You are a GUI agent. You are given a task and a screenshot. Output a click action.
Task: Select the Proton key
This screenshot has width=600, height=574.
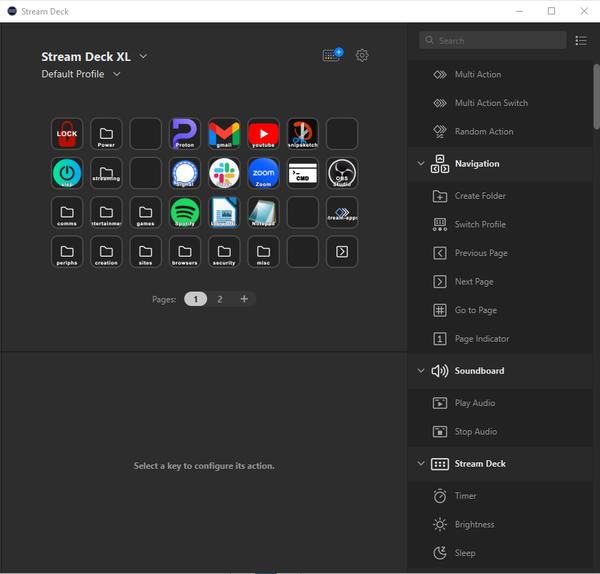[185, 133]
